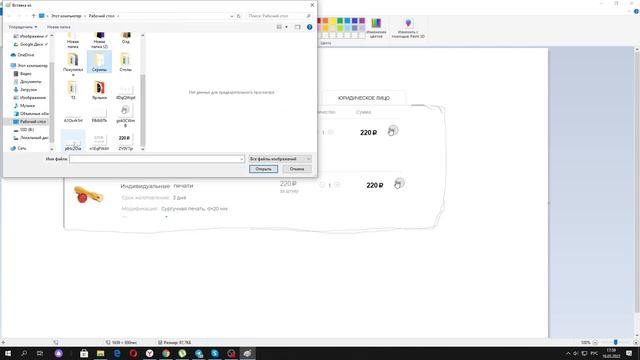The height and width of the screenshot is (360, 640).
Task: Click Изменить с помощью Paint 3D
Action: click(x=408, y=28)
